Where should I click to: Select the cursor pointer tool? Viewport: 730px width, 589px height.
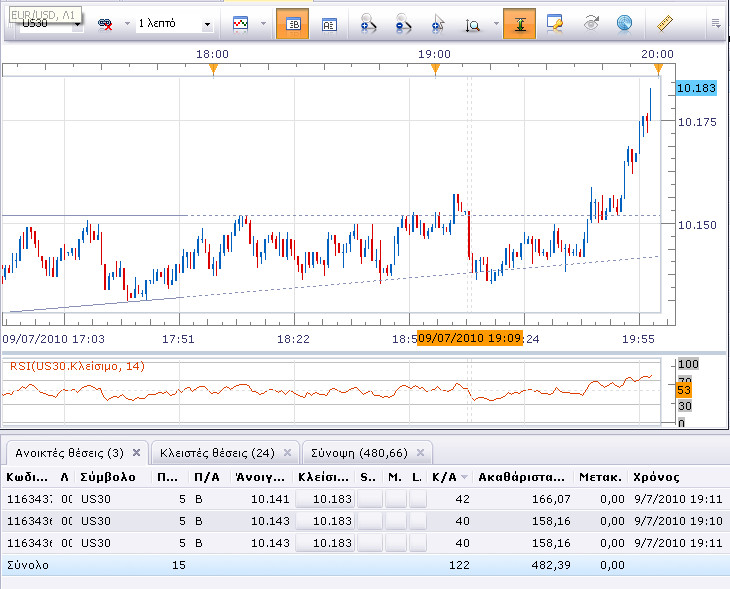(438, 24)
